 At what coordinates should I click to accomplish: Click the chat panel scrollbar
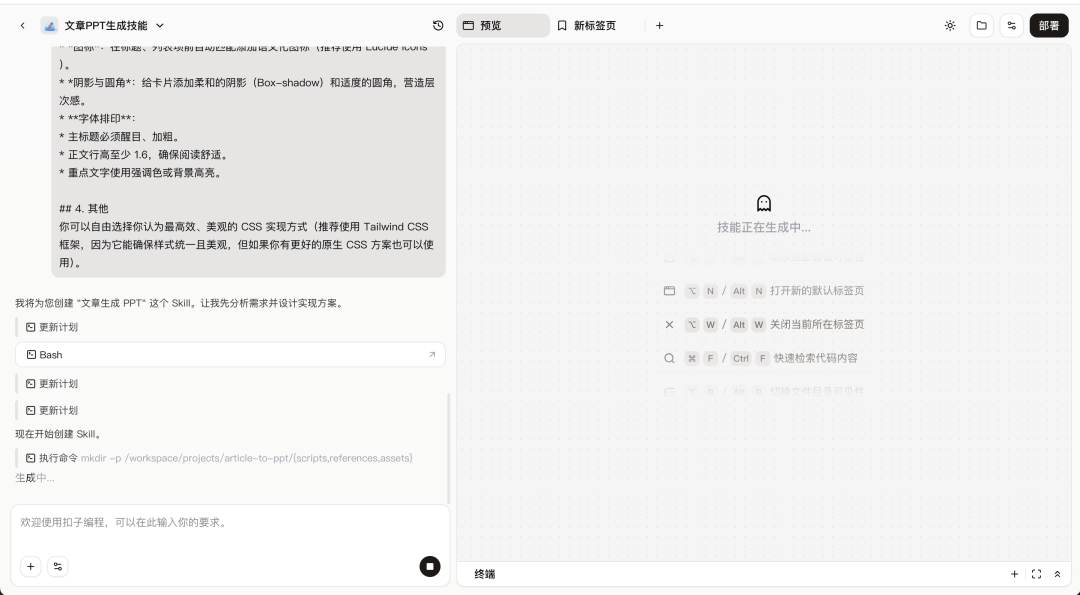[448, 448]
